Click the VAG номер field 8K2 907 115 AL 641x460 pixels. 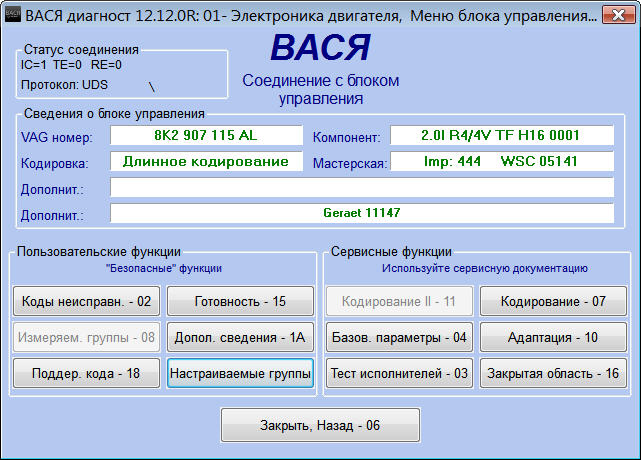click(205, 135)
